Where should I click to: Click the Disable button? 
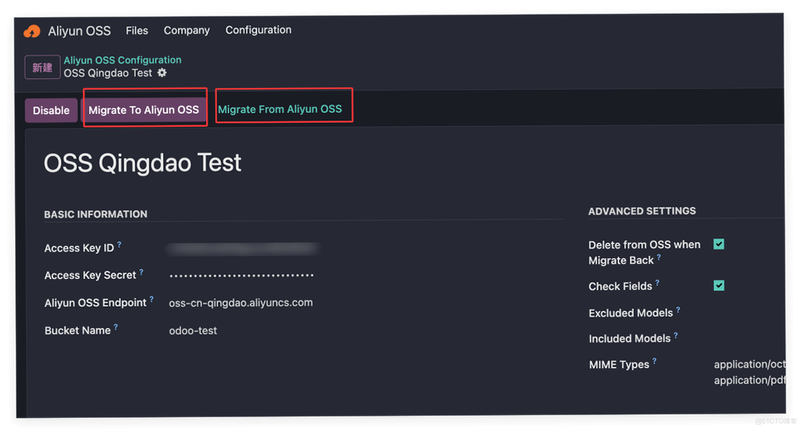(x=51, y=110)
